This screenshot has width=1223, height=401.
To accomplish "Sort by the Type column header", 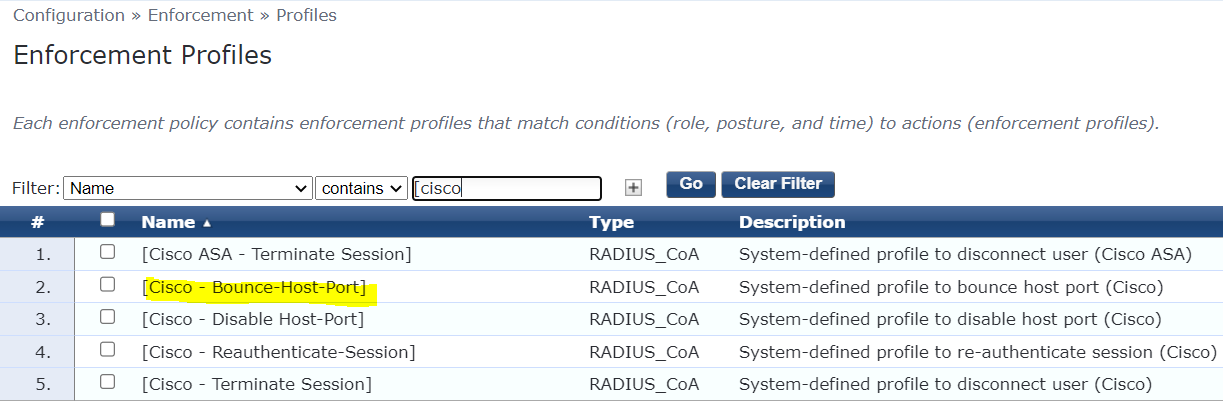I will point(611,222).
